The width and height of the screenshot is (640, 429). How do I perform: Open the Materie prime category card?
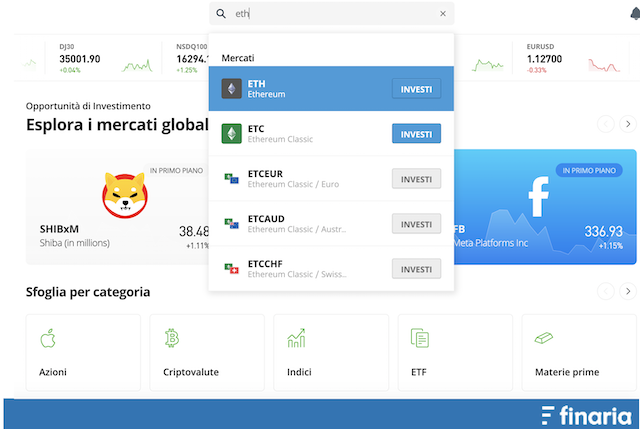pyautogui.click(x=579, y=353)
